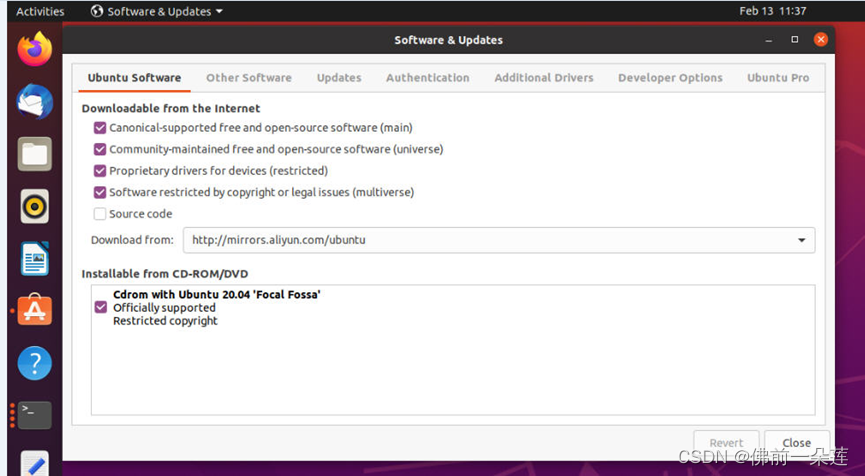Image resolution: width=865 pixels, height=476 pixels.
Task: Uncheck Cdrom with Ubuntu 20.04 Focal Fossa
Action: tap(100, 307)
